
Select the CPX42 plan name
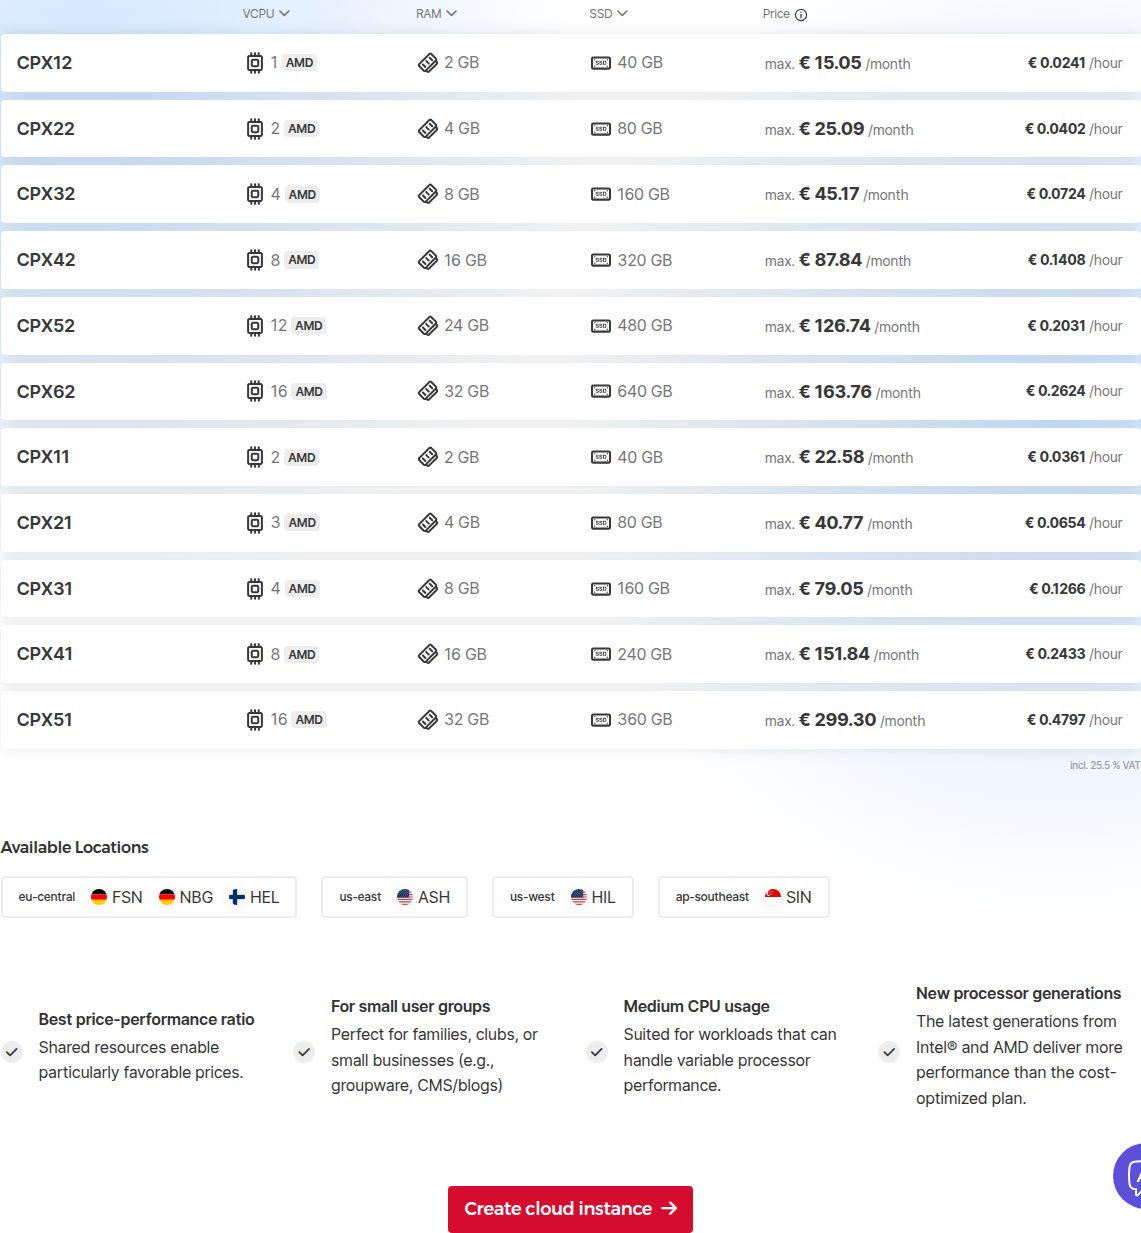pyautogui.click(x=46, y=260)
